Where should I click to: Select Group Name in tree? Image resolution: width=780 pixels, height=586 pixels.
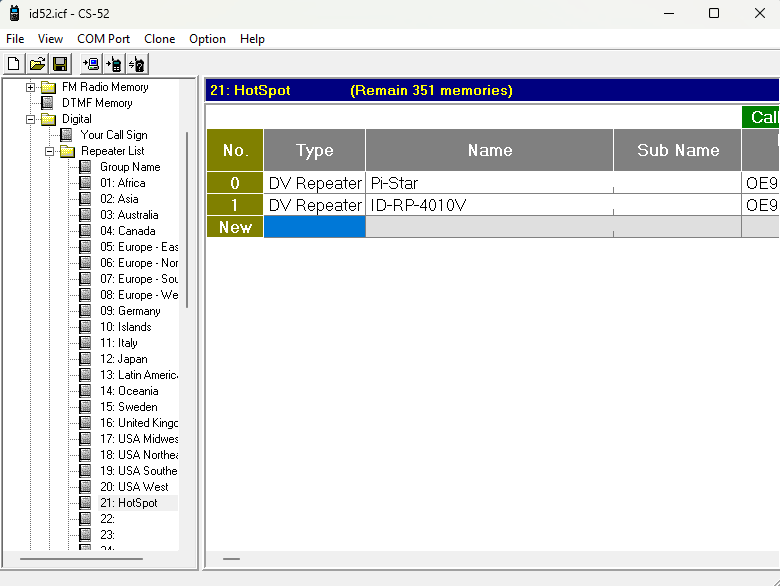click(130, 167)
